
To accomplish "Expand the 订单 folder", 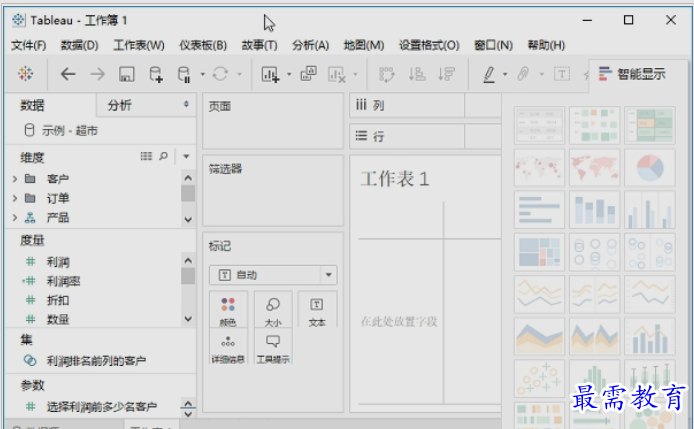I will pos(15,198).
